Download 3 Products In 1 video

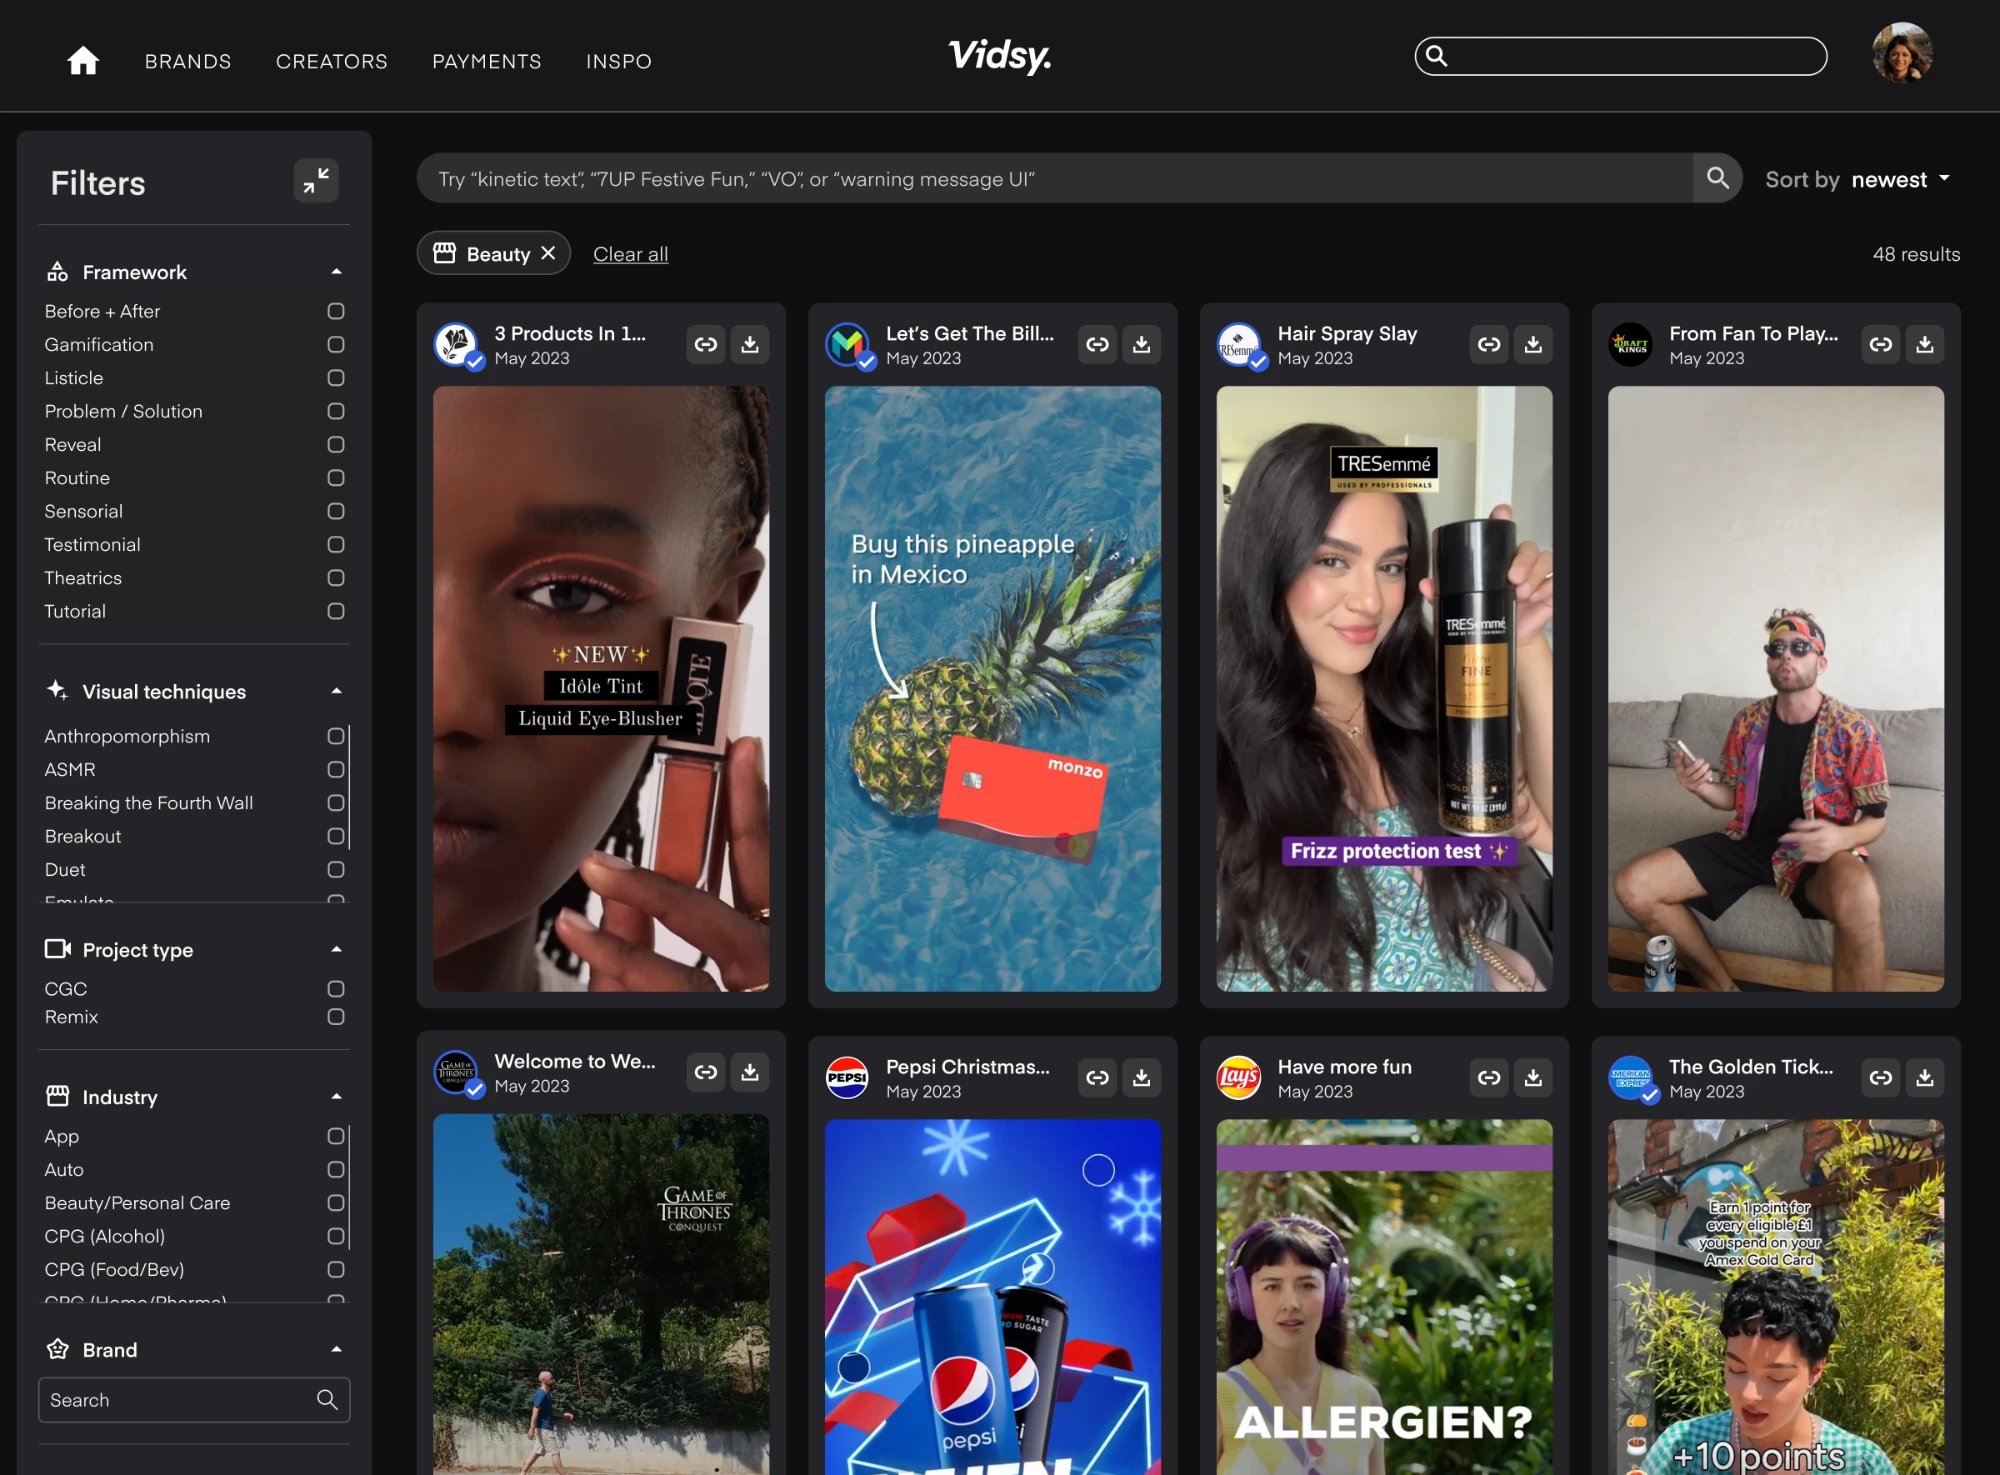click(750, 345)
